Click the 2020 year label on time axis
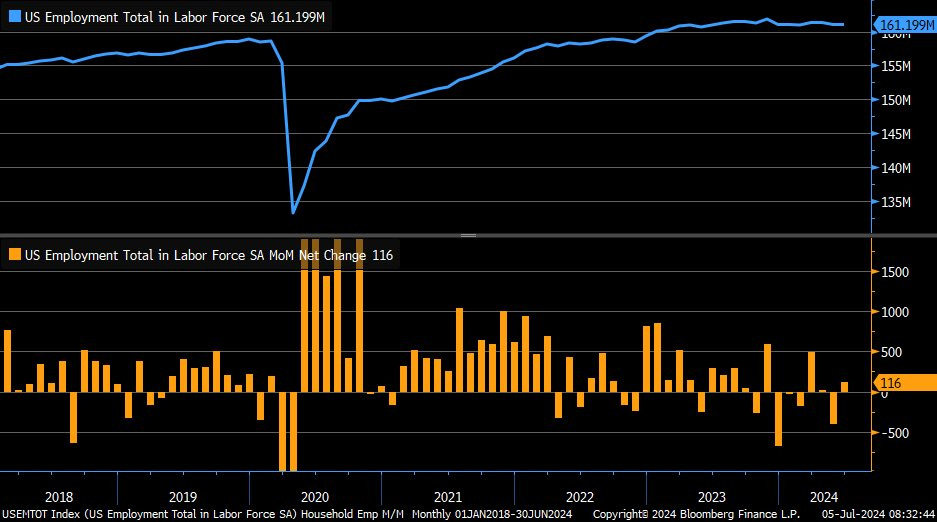937x522 pixels. point(315,497)
